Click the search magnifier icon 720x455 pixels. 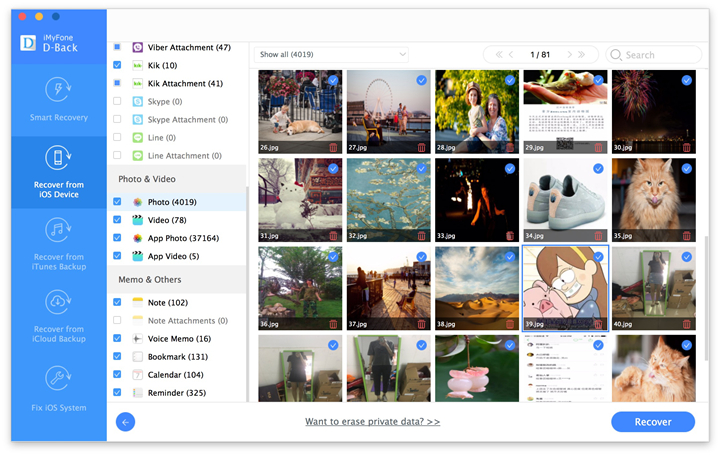point(616,55)
